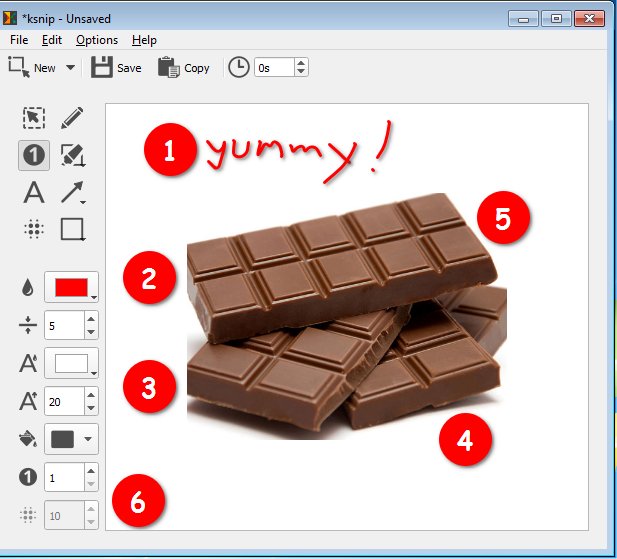Open the red color picker swatch
The width and height of the screenshot is (617, 559).
(x=71, y=287)
